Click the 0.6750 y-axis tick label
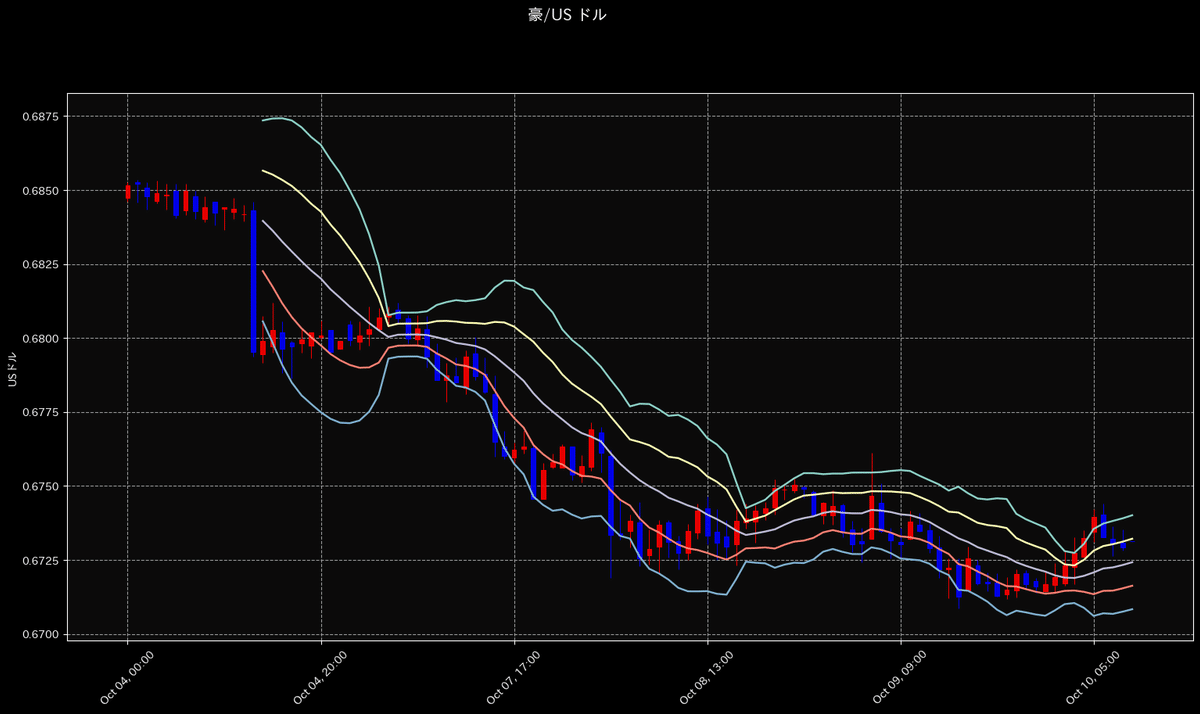The width and height of the screenshot is (1200, 714). 43,487
